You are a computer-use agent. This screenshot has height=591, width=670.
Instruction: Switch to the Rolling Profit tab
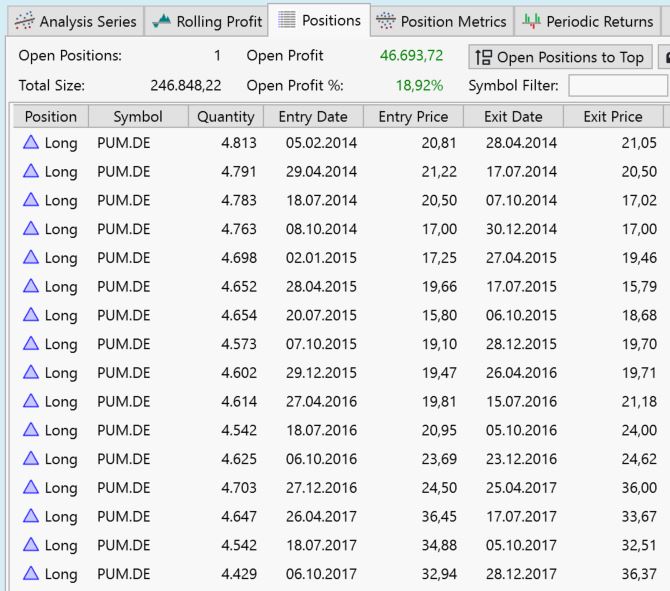point(206,22)
